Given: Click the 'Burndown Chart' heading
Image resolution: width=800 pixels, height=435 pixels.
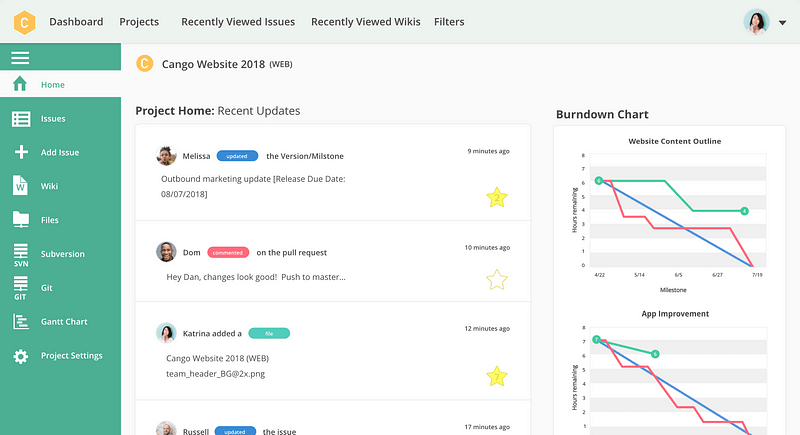Looking at the screenshot, I should 602,114.
